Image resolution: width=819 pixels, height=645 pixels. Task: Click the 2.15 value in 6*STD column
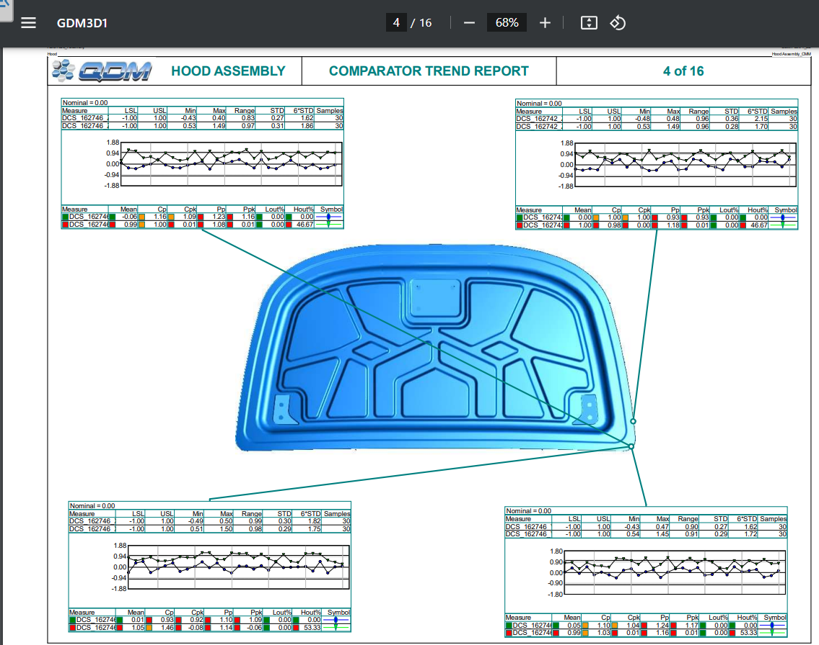tap(760, 119)
